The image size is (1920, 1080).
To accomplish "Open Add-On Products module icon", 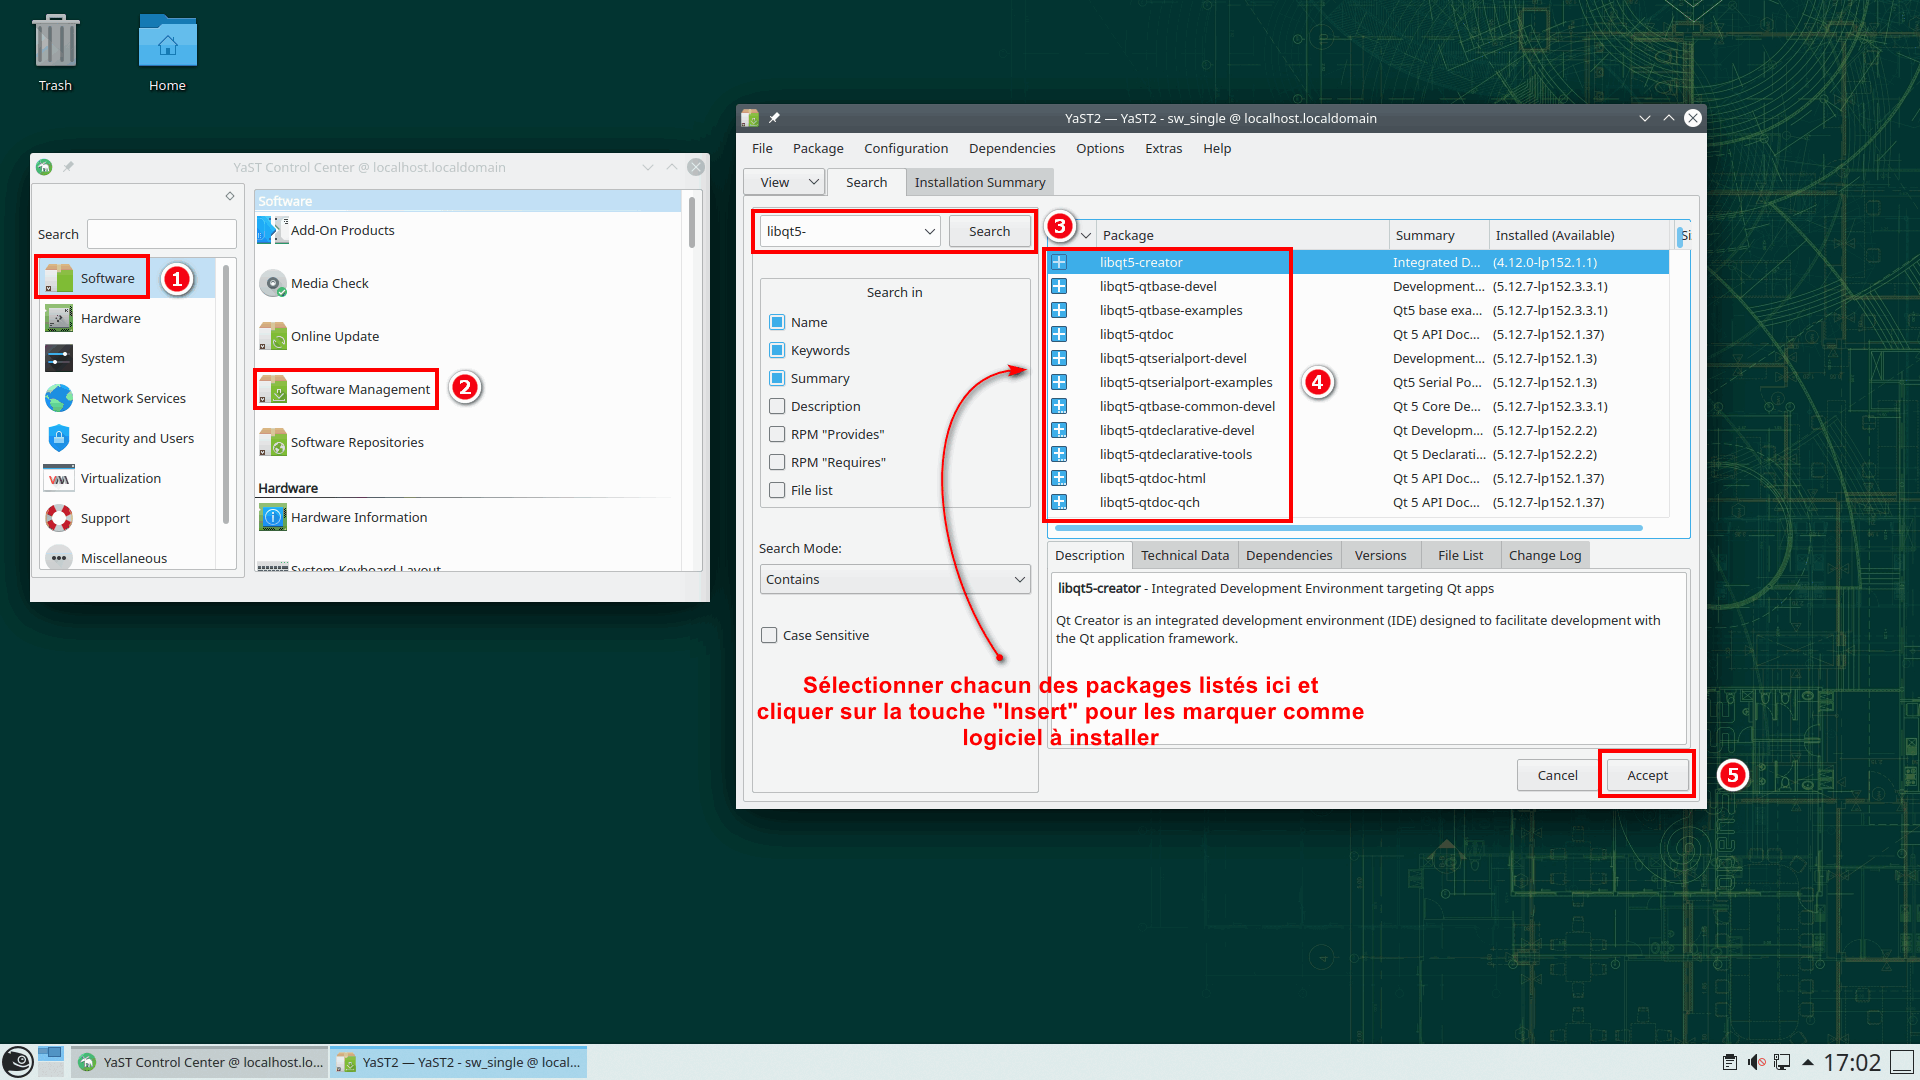I will pyautogui.click(x=272, y=230).
